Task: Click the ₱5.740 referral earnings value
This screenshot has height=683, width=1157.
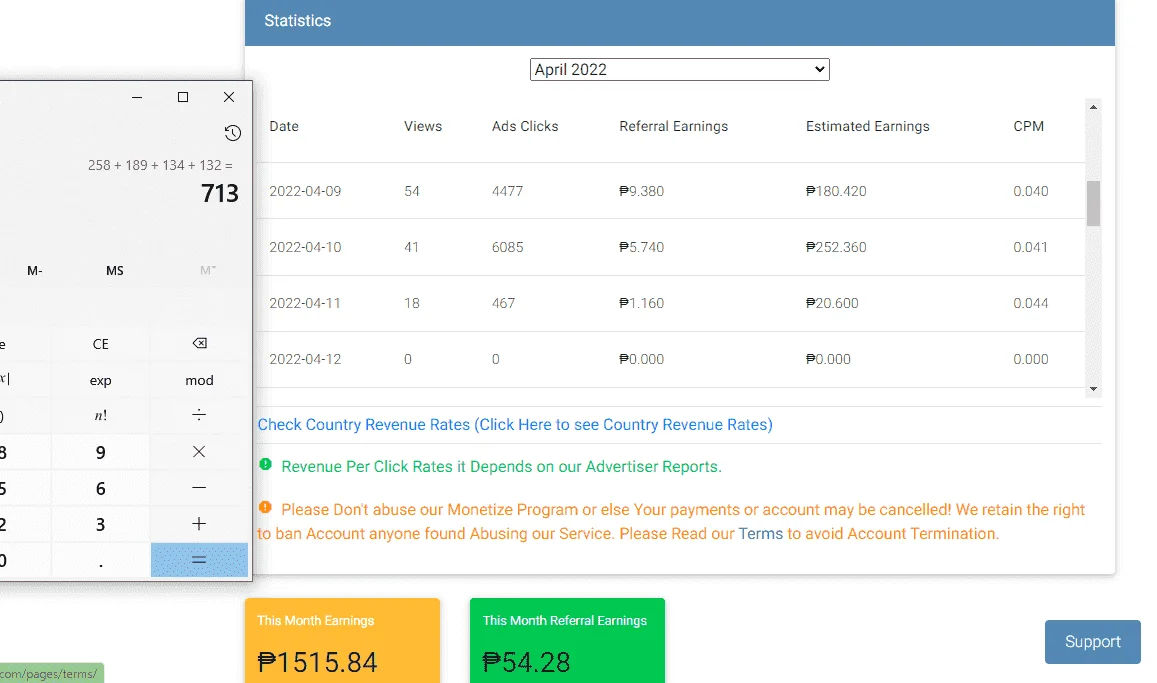Action: pyautogui.click(x=642, y=247)
